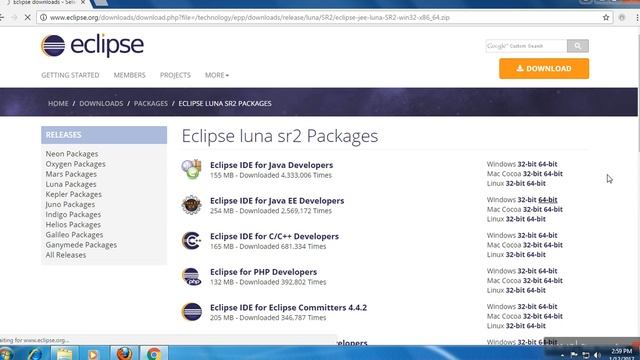The image size is (640, 360).
Task: Download C/C++ Developers Linux 64-bit
Action: click(x=536, y=255)
